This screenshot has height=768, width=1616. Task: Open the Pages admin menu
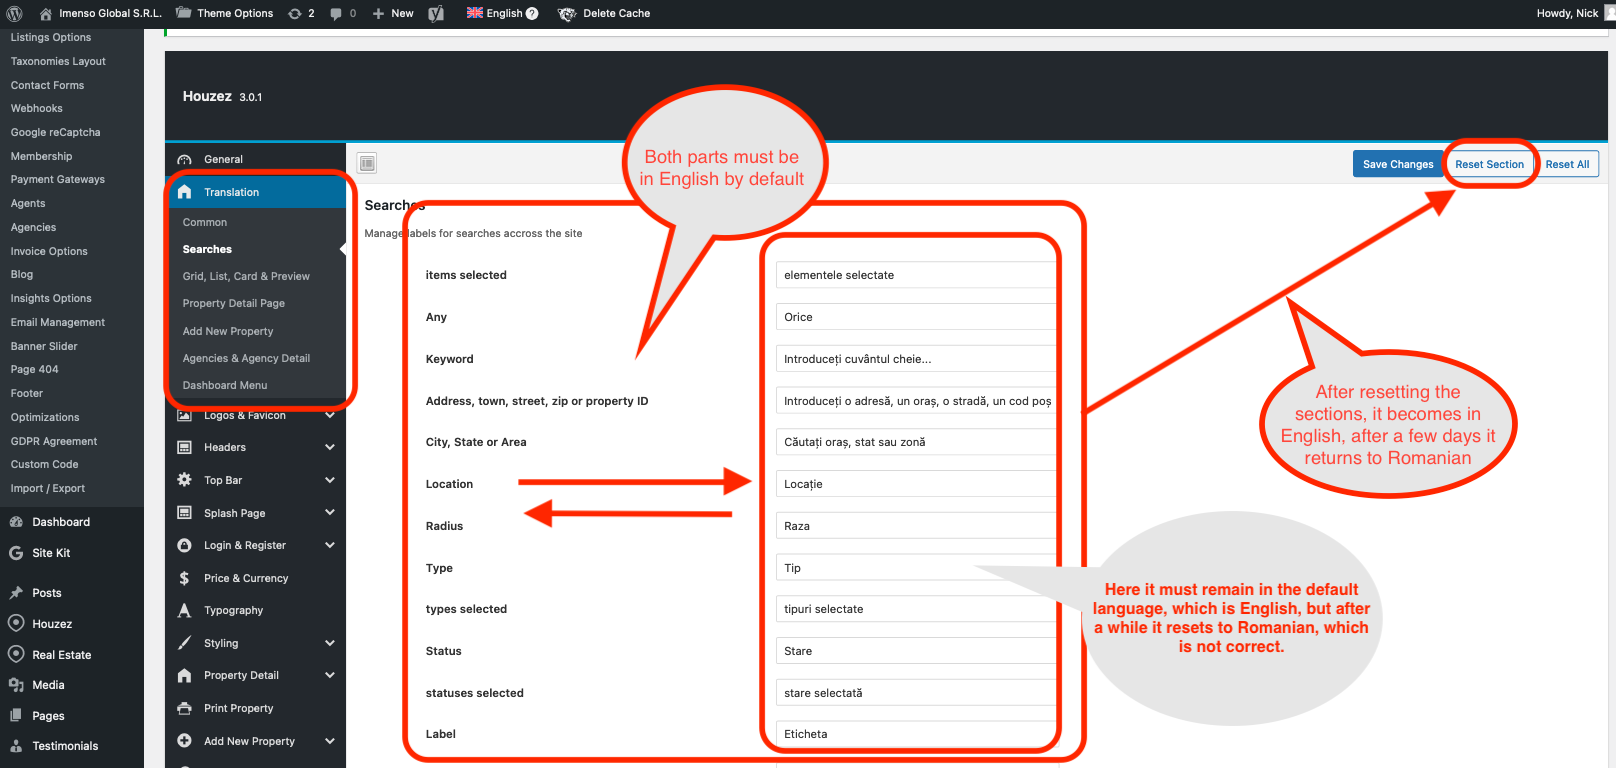click(x=48, y=716)
